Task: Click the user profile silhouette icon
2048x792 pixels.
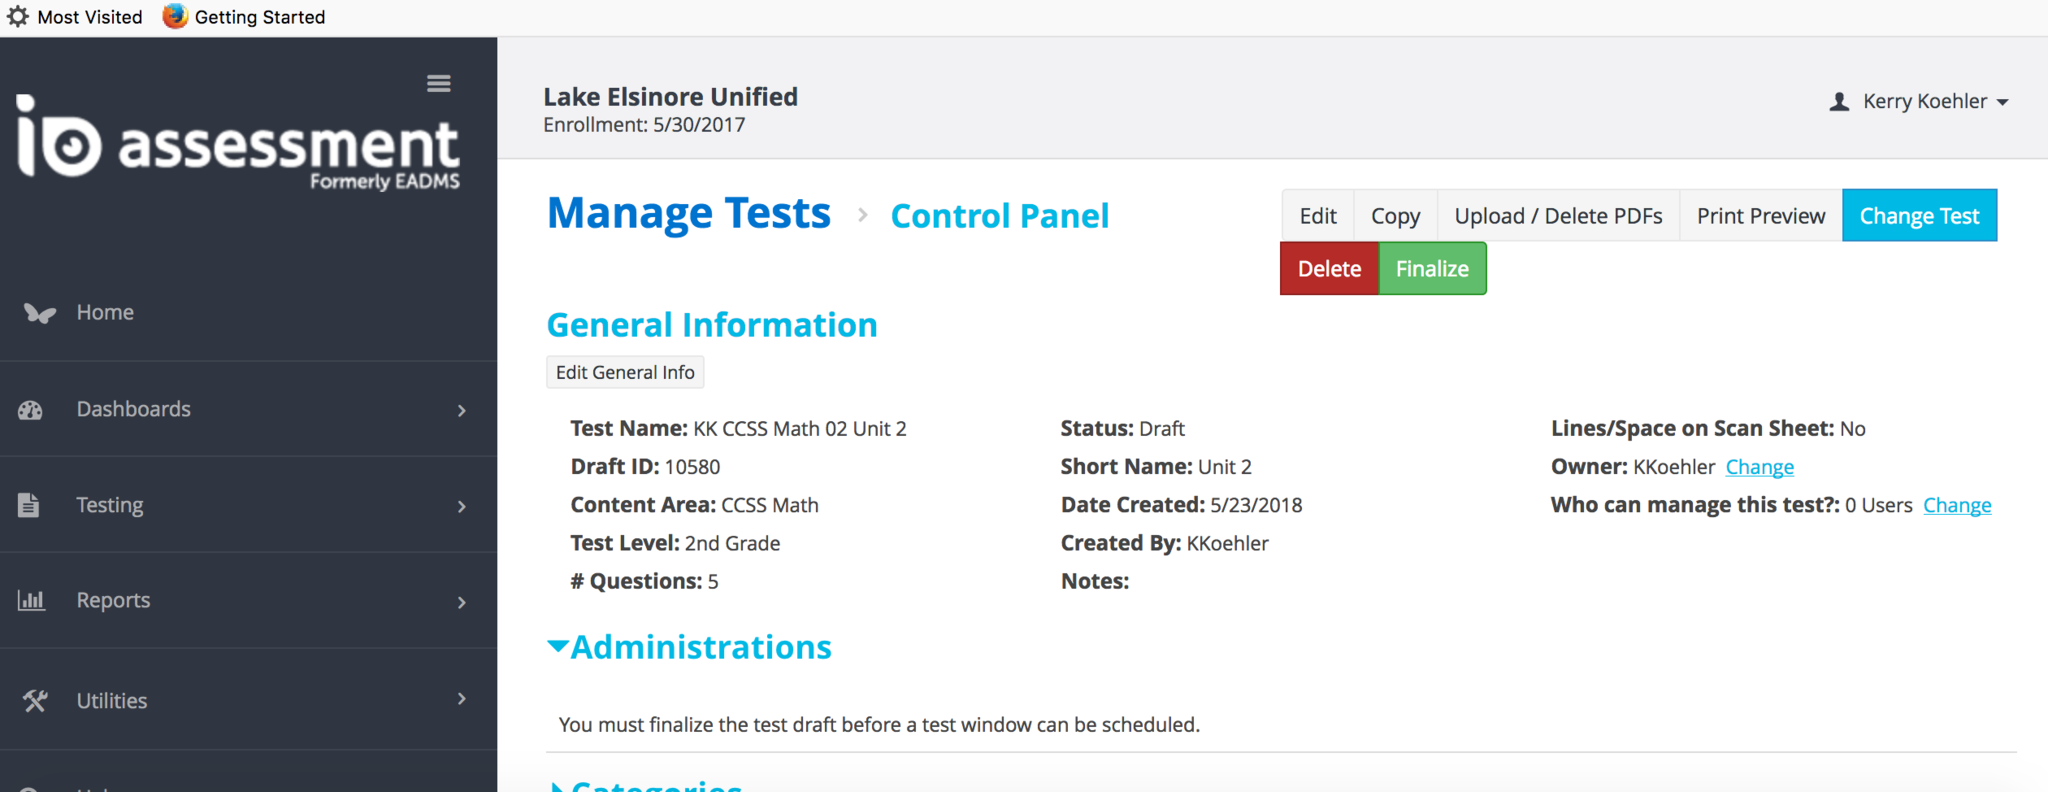Action: (1838, 102)
